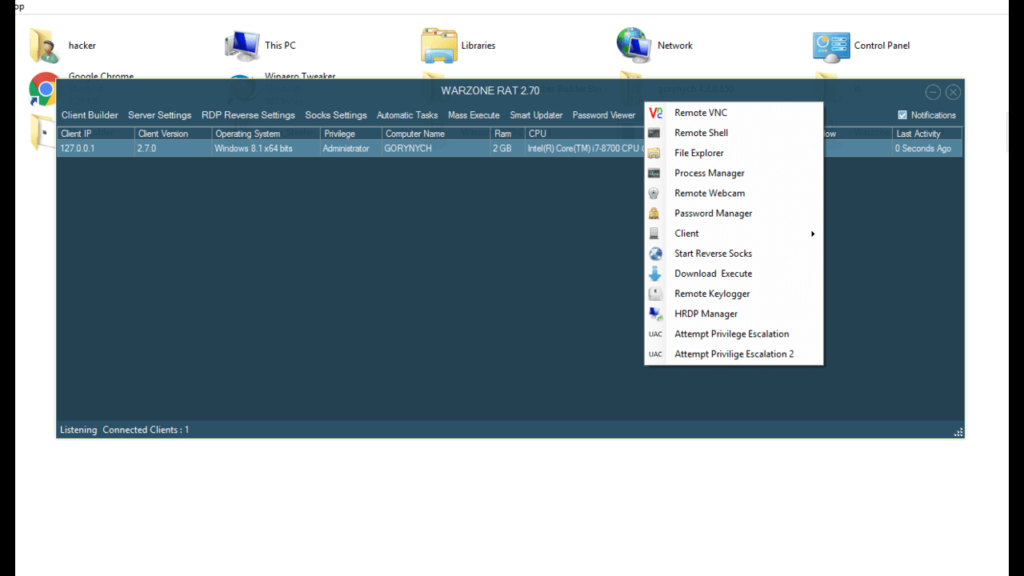Click the CPU column header

click(x=584, y=134)
